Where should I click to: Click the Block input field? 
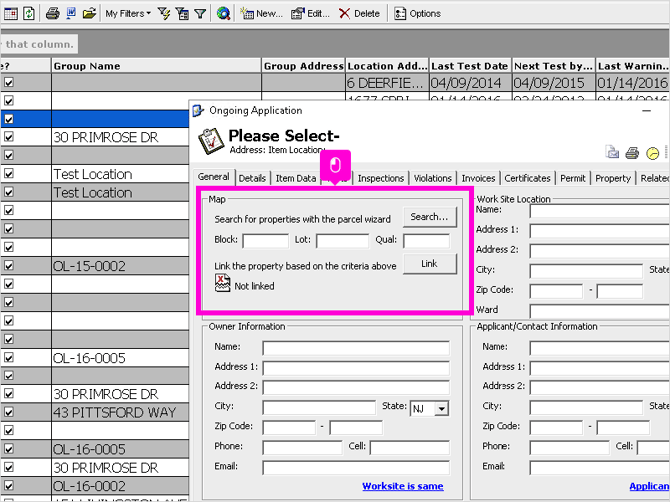(x=265, y=241)
